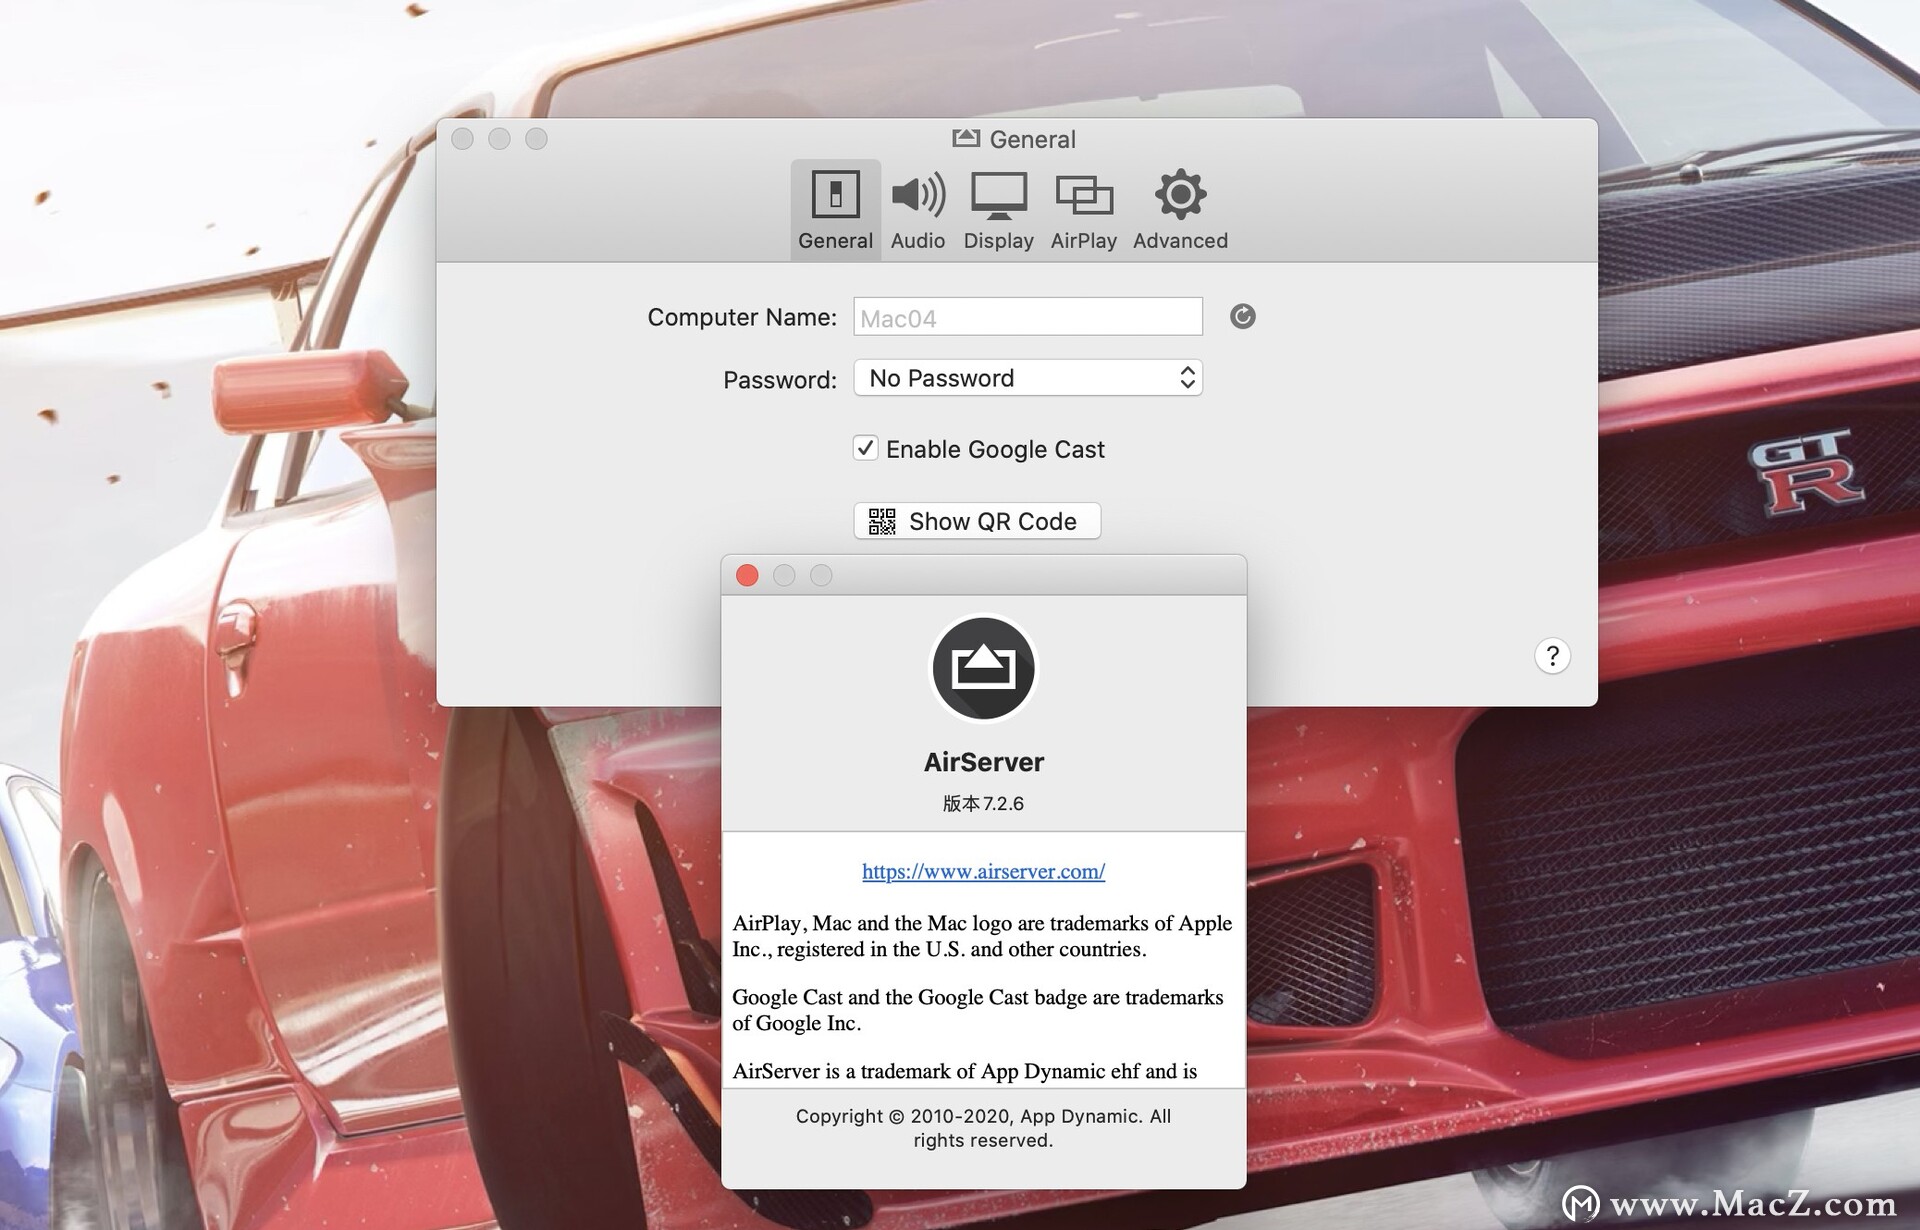Open the AirServer website link

(982, 870)
